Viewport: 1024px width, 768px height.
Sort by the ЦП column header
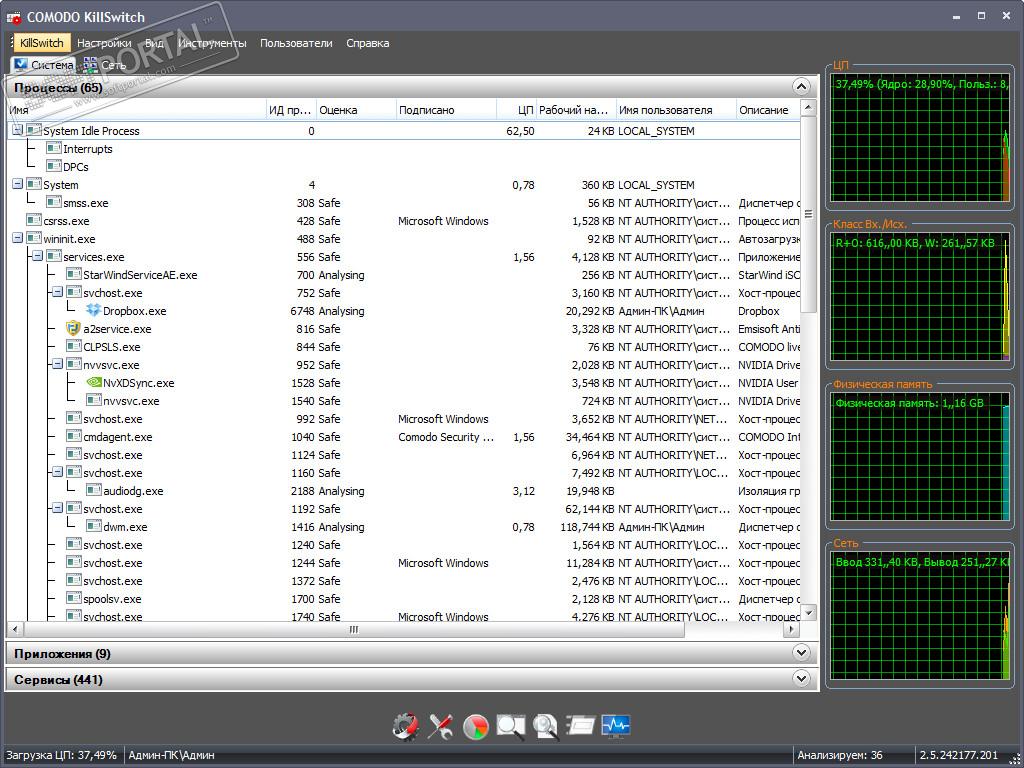coord(517,110)
